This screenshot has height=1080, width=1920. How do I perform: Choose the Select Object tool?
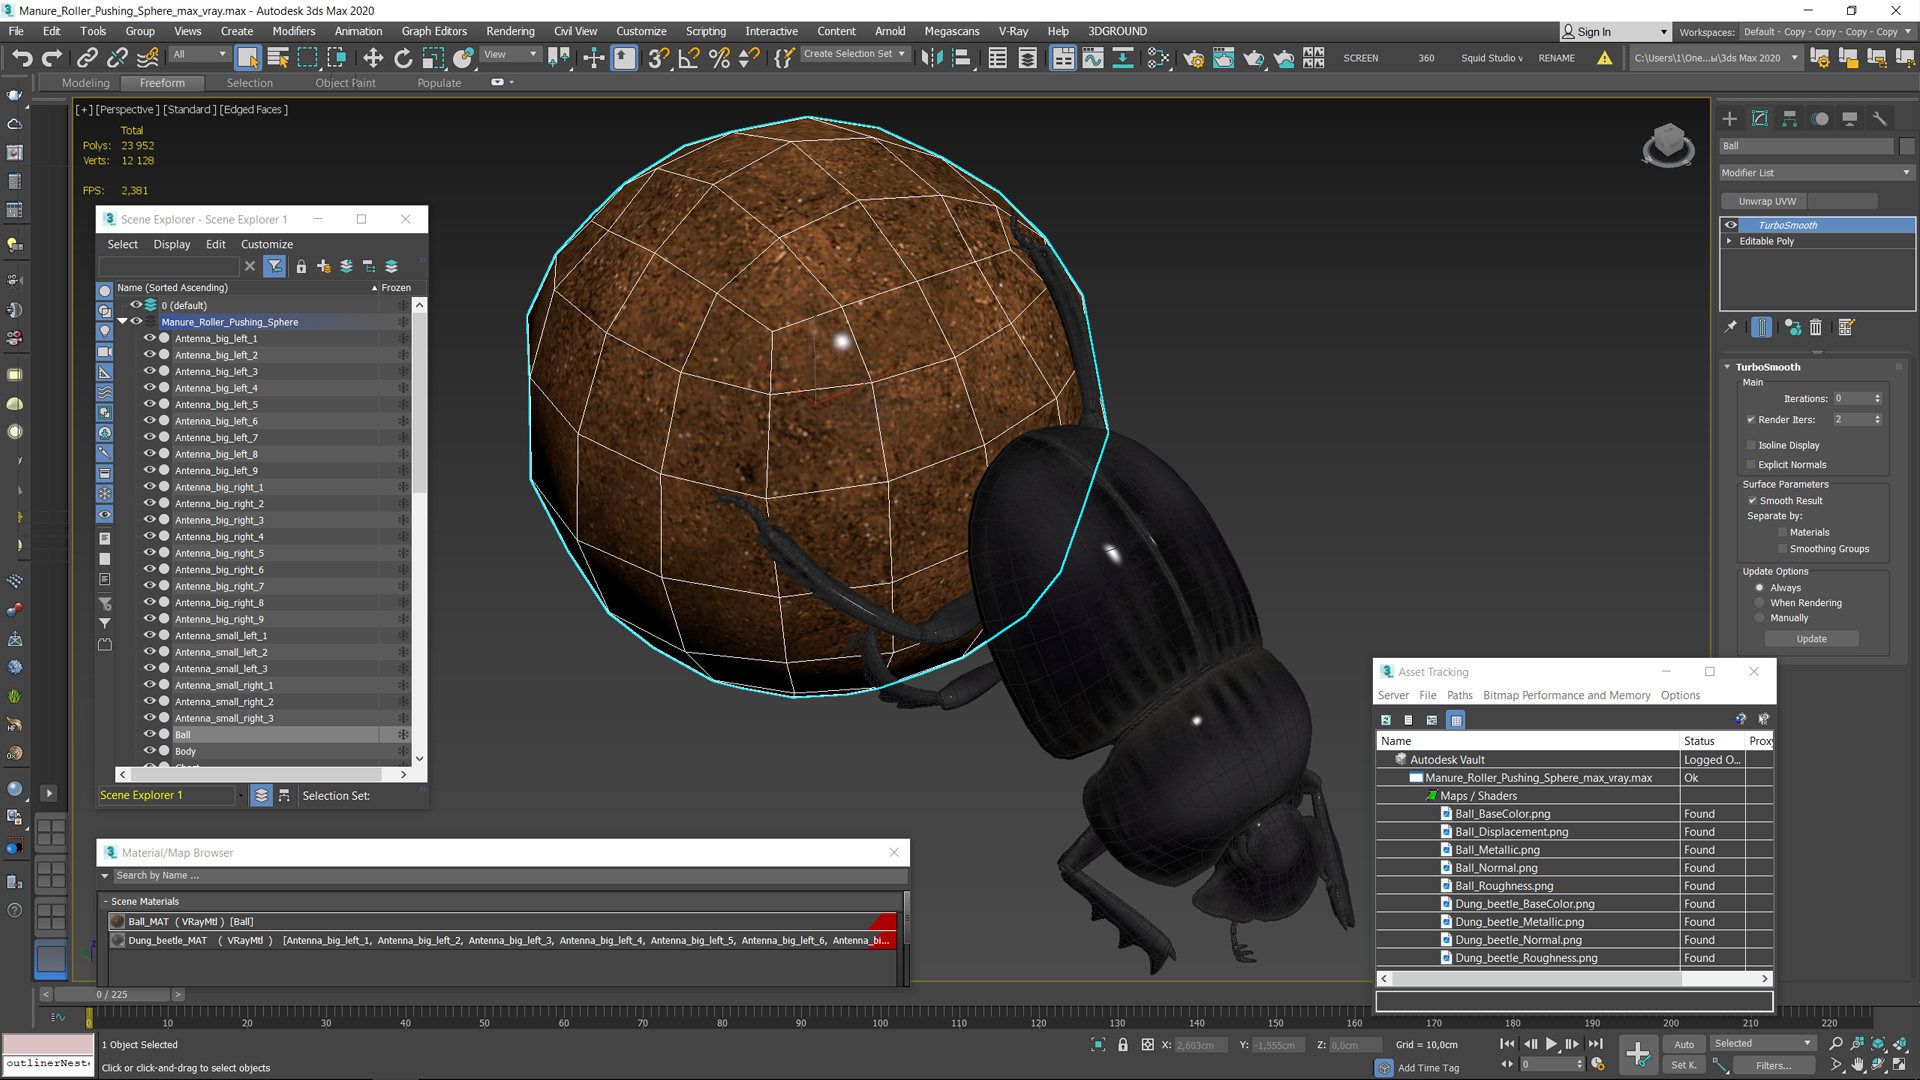(248, 58)
